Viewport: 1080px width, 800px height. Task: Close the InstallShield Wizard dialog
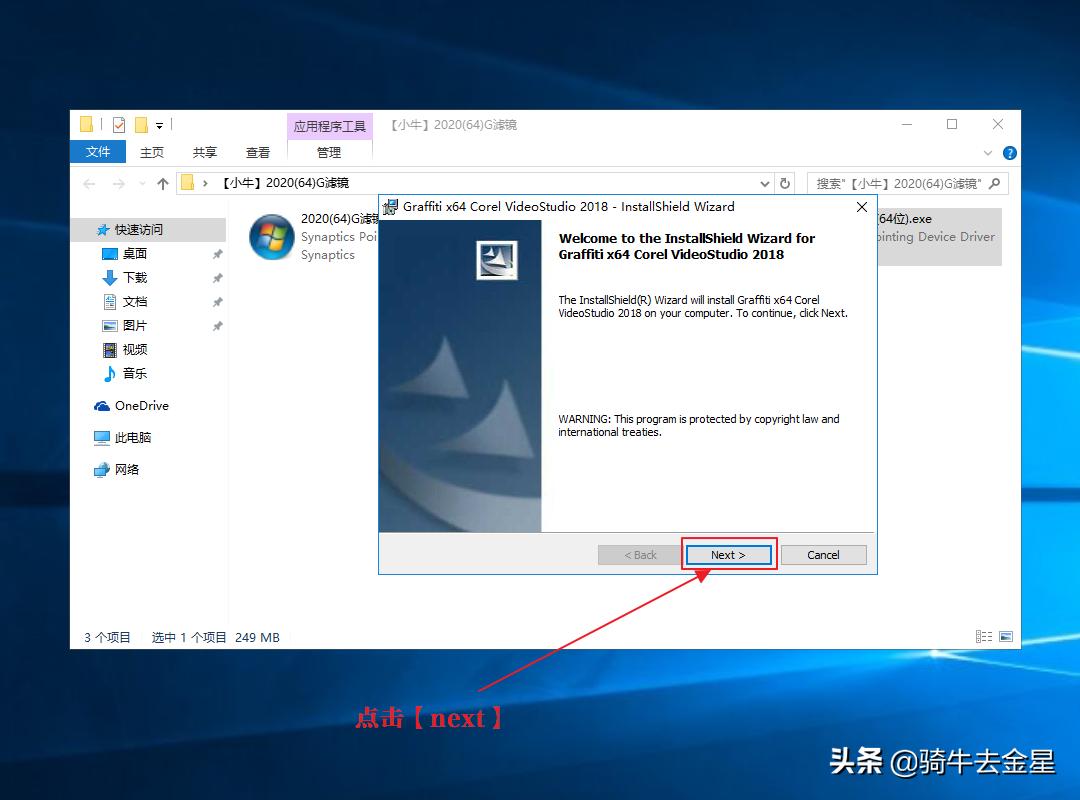pyautogui.click(x=862, y=207)
